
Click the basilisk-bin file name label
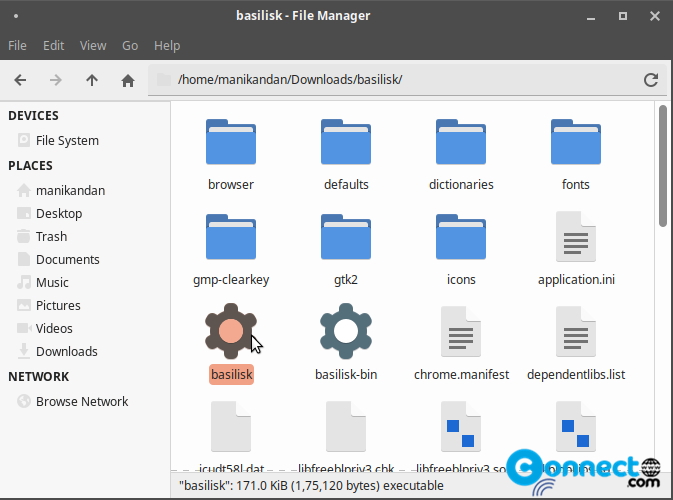point(346,375)
